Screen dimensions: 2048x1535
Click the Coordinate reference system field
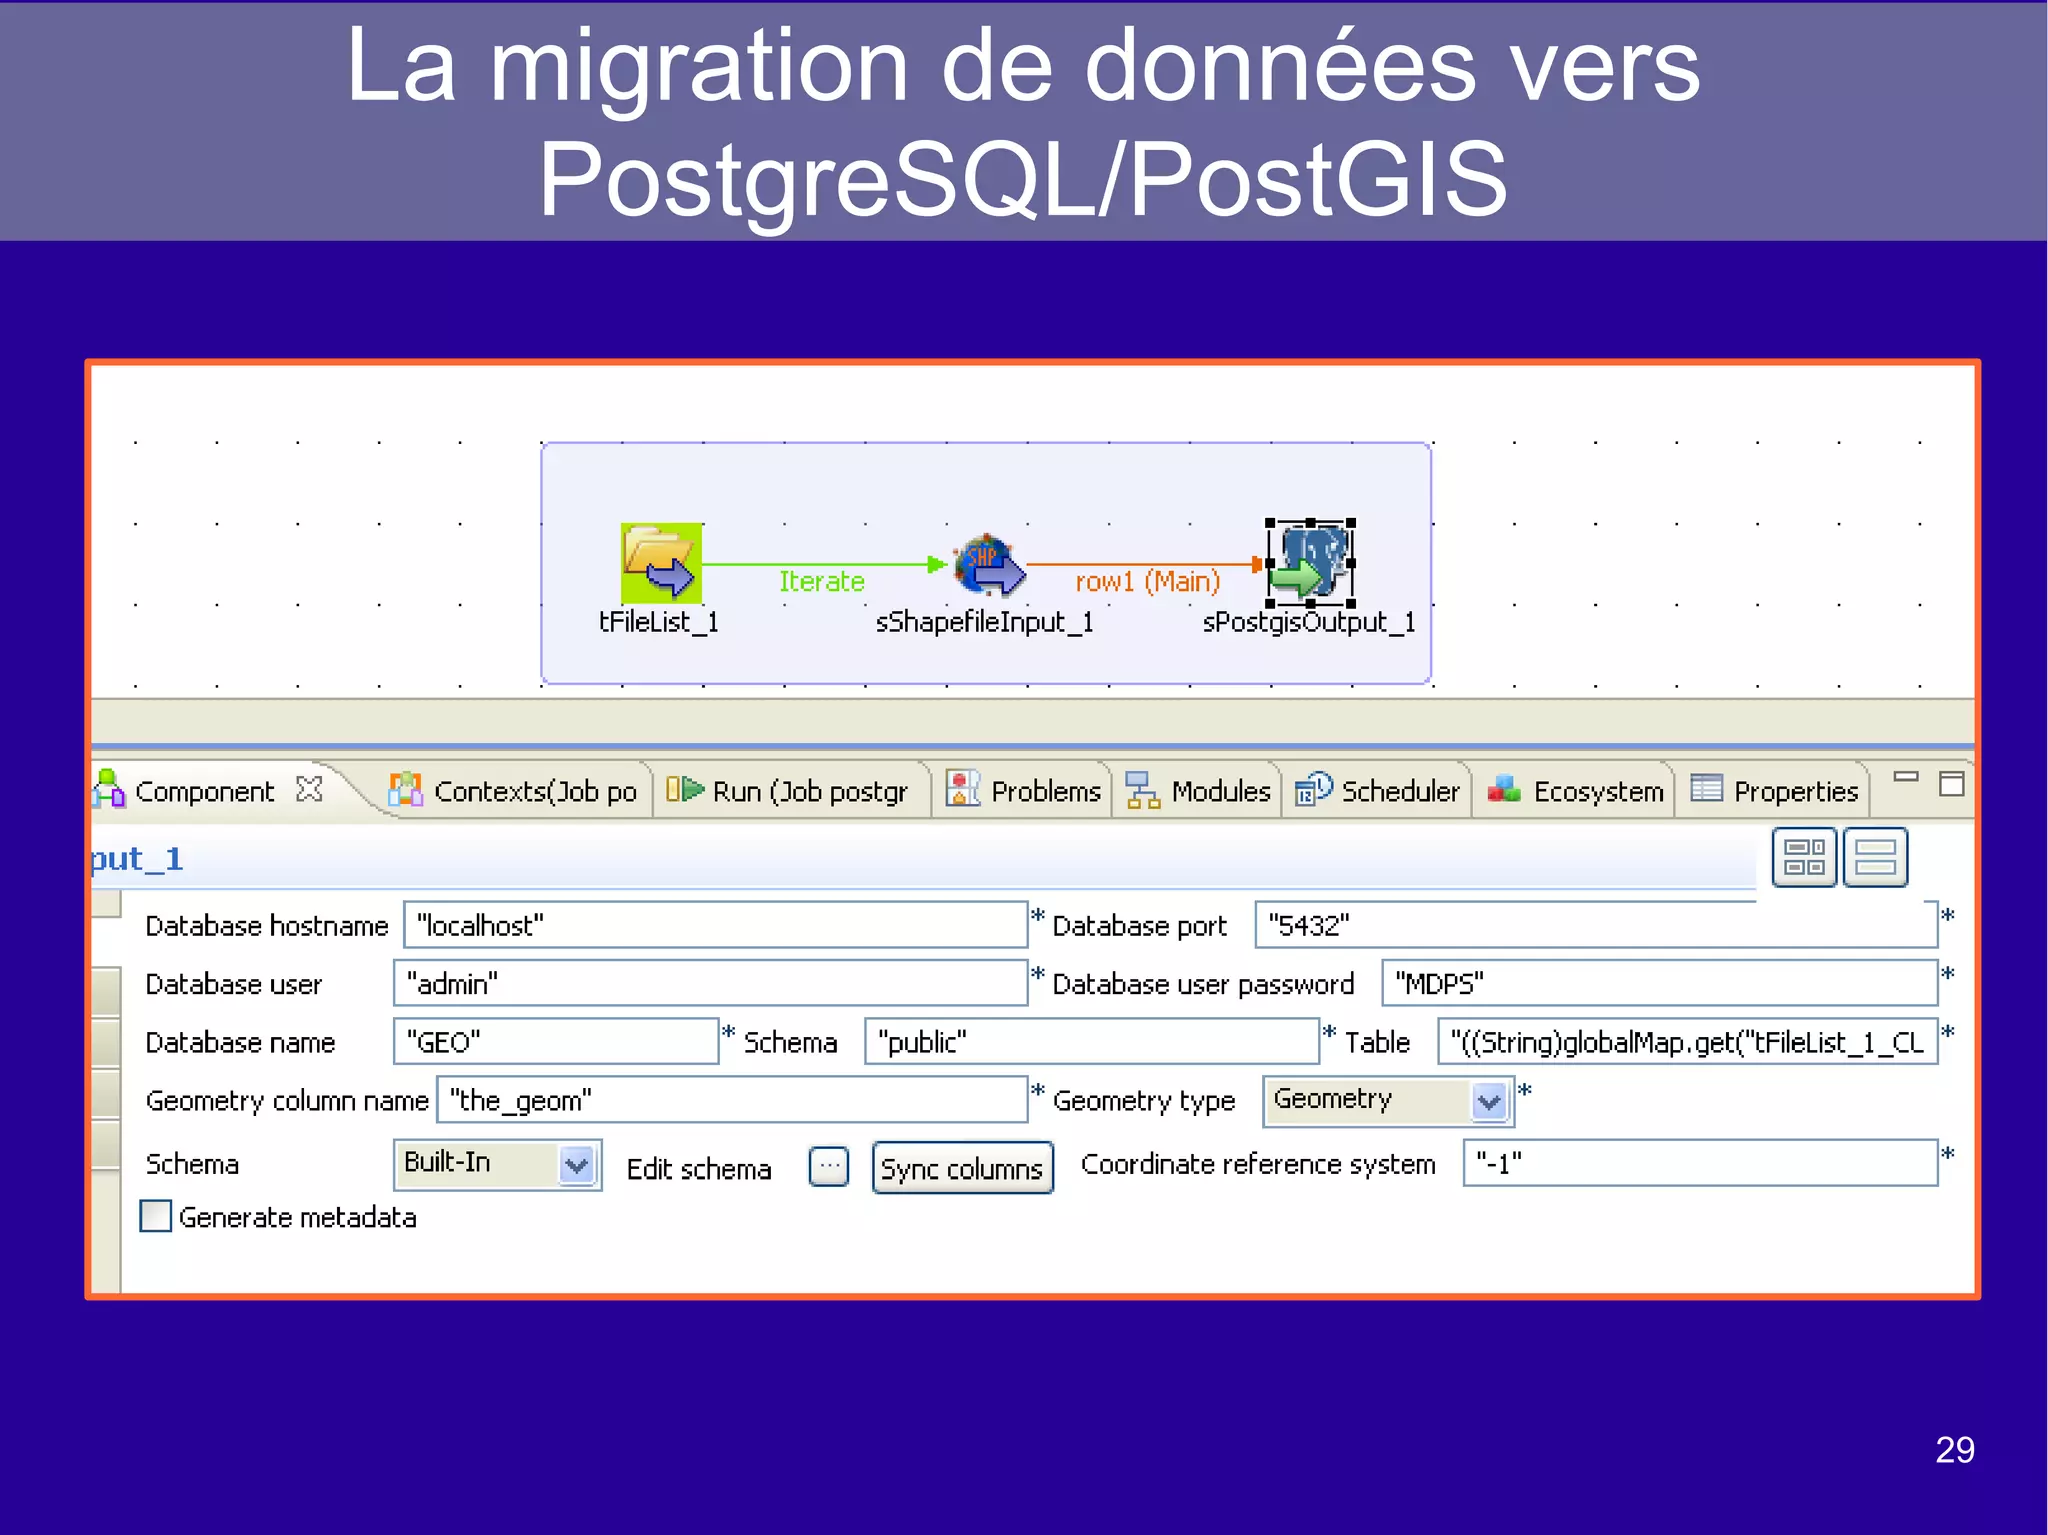1700,1162
